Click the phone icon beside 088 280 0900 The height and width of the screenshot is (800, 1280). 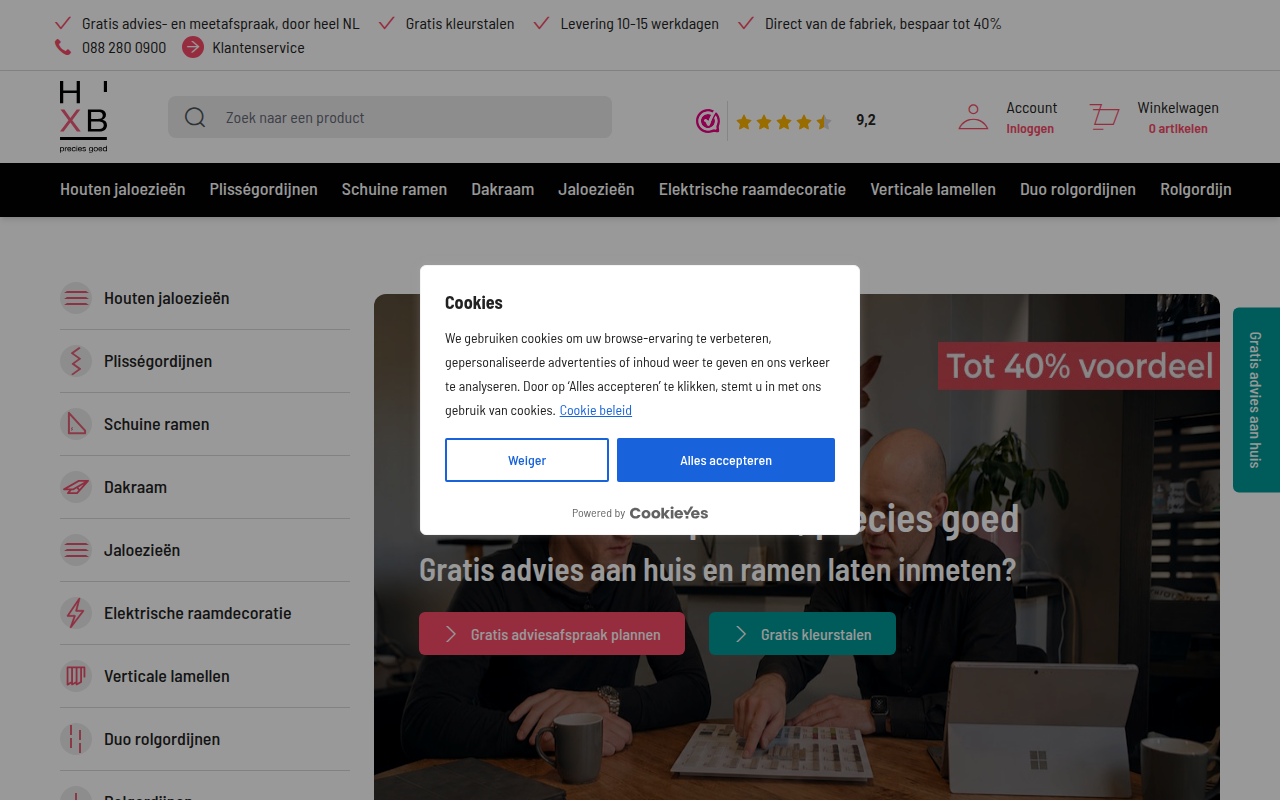(x=63, y=47)
